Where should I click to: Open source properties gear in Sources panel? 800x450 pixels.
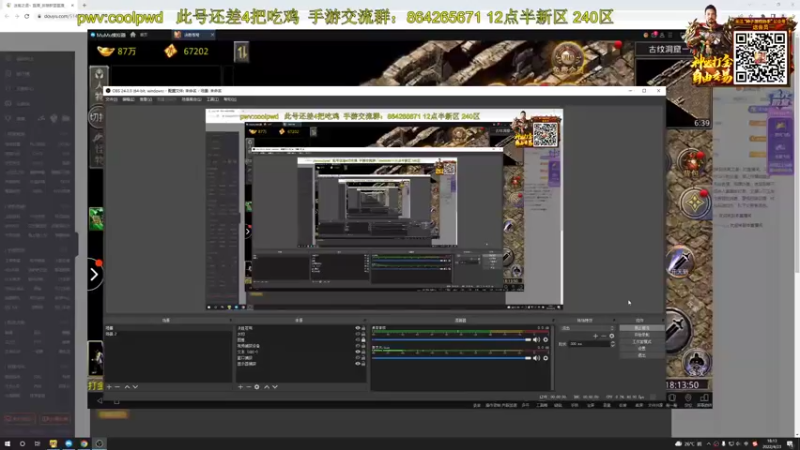click(257, 387)
